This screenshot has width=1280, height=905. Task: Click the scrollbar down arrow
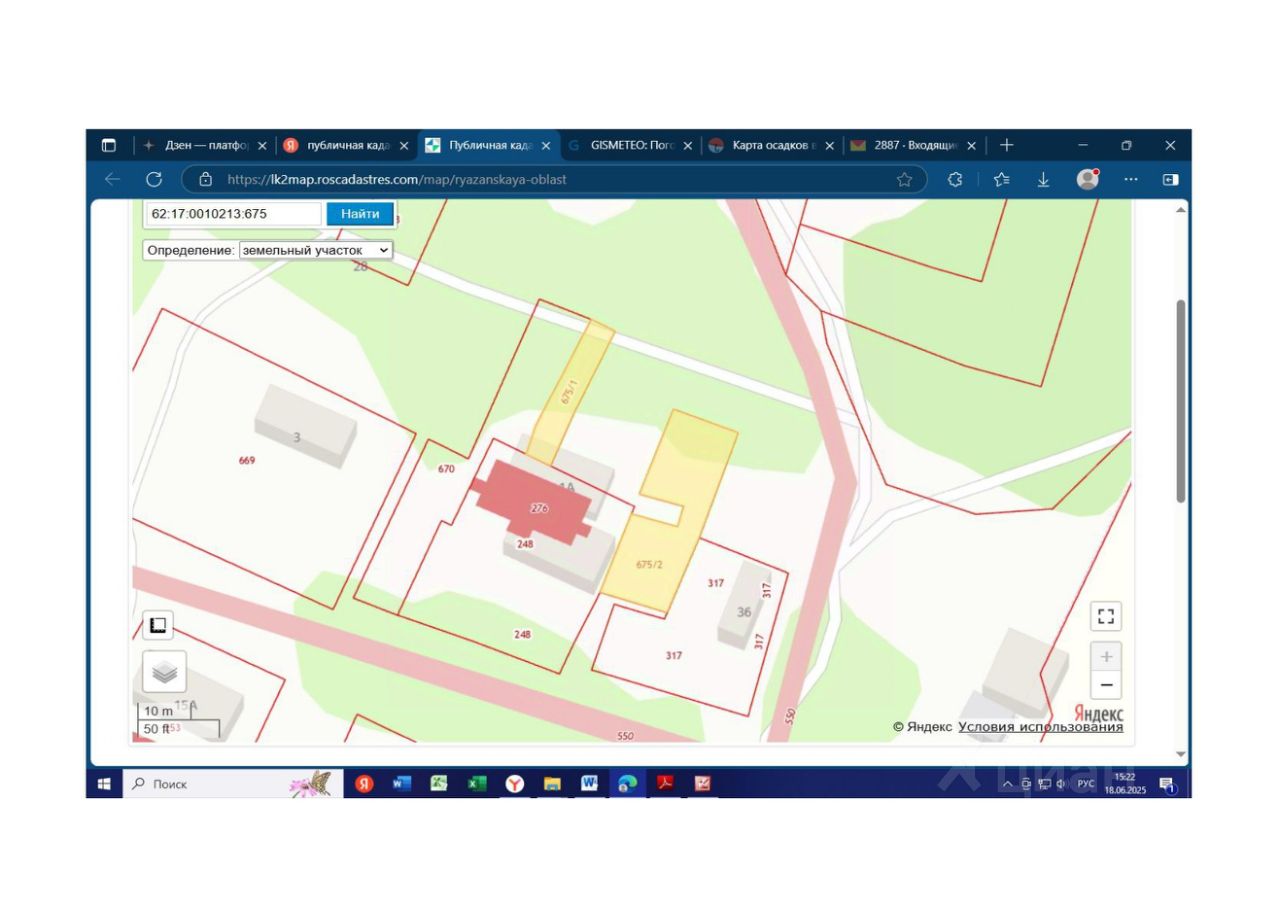click(x=1181, y=755)
